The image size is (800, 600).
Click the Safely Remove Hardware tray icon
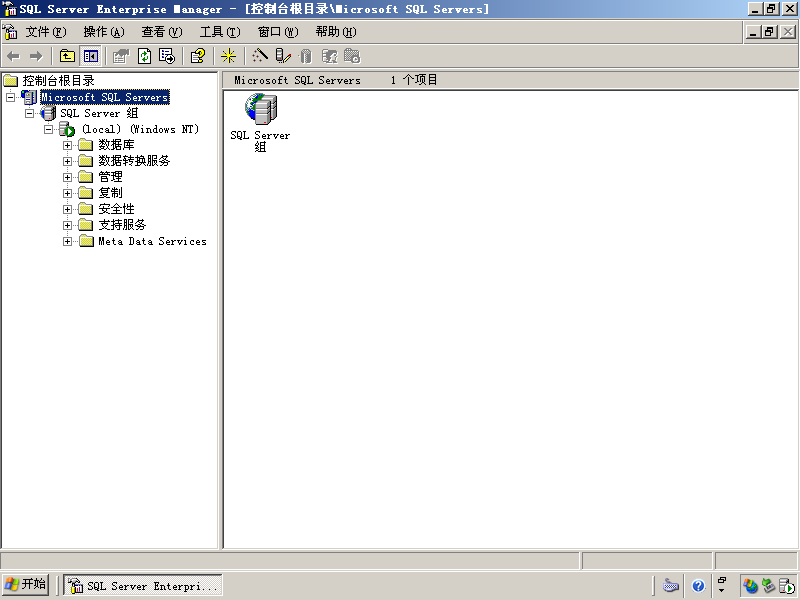768,586
